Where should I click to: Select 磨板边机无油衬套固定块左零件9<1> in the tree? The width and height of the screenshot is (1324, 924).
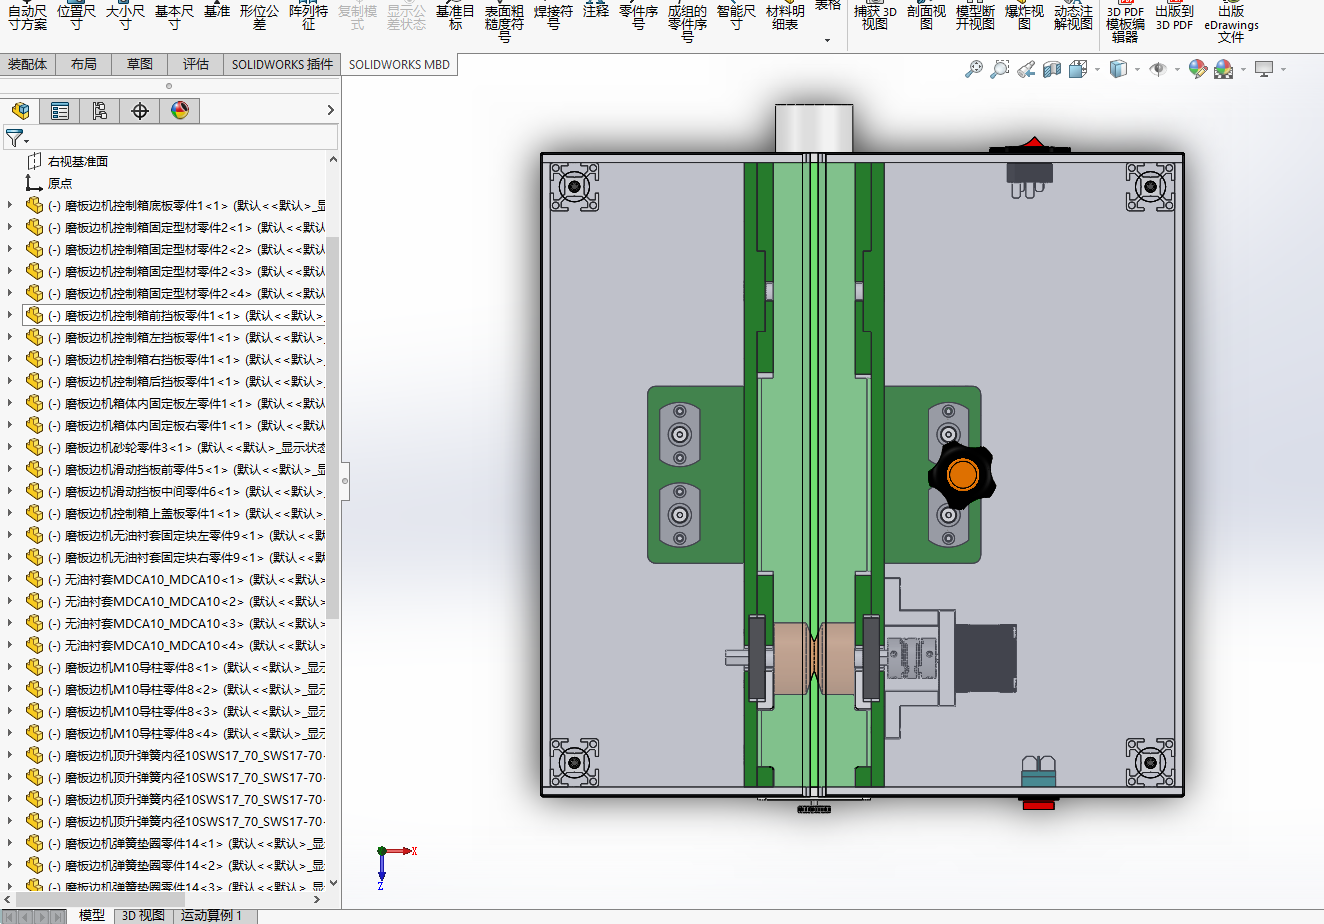pyautogui.click(x=176, y=535)
